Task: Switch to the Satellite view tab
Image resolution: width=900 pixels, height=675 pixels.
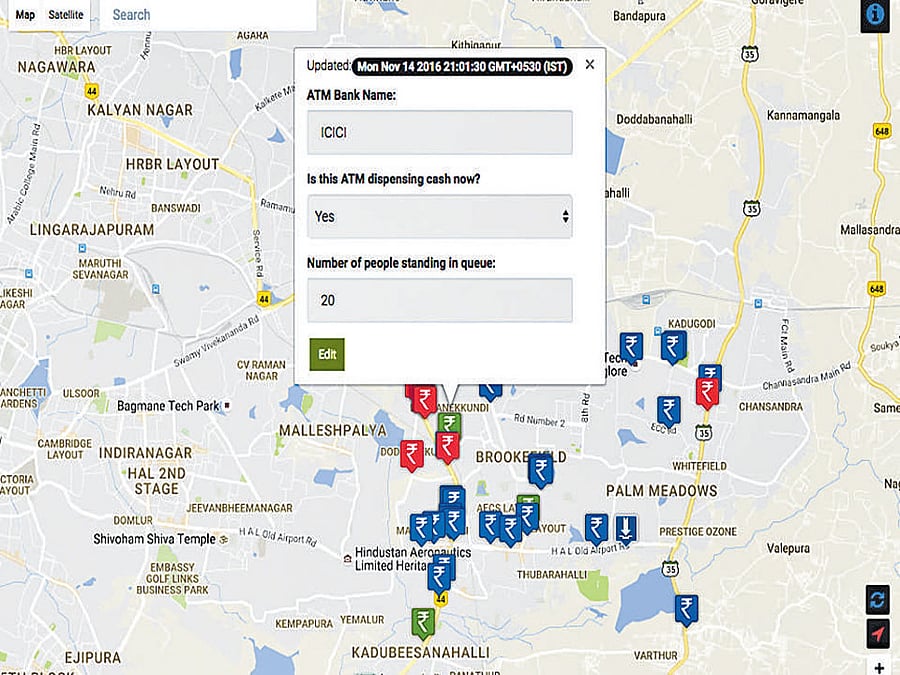Action: point(67,15)
